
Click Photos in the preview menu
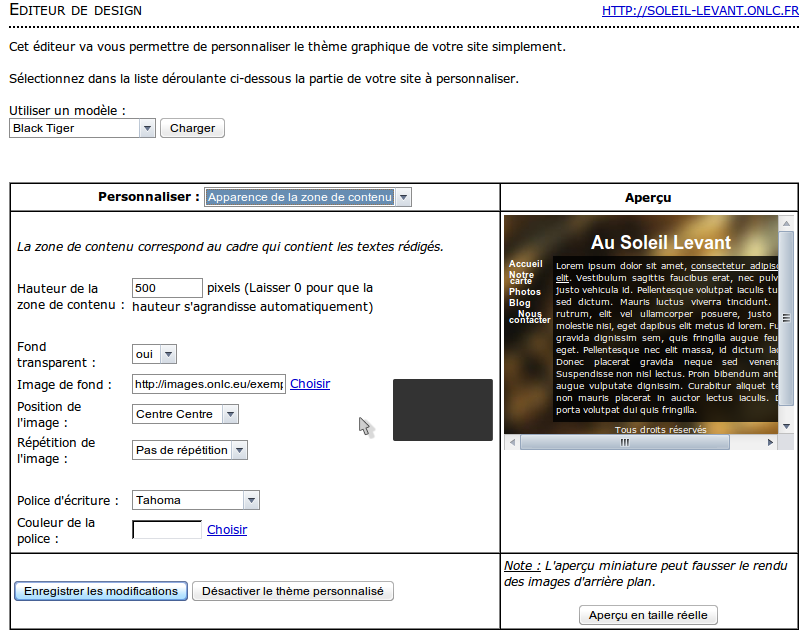click(525, 292)
